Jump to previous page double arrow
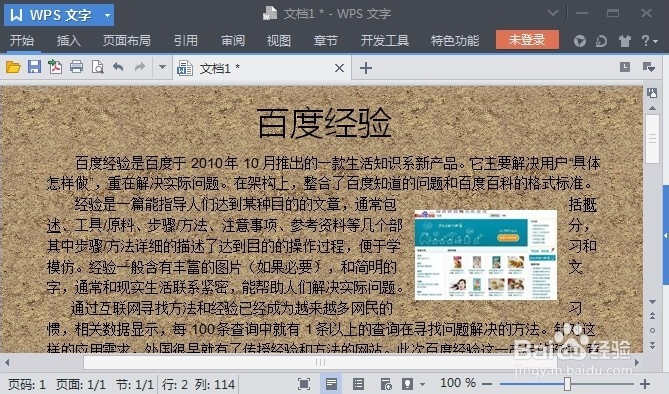 (652, 316)
